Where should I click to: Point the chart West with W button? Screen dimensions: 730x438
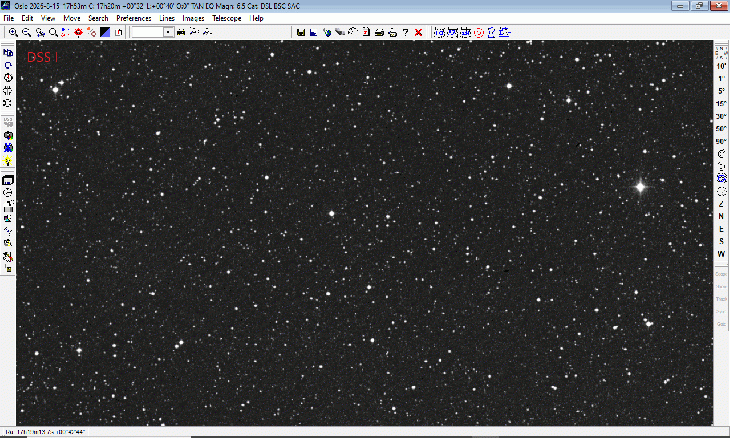pyautogui.click(x=721, y=254)
